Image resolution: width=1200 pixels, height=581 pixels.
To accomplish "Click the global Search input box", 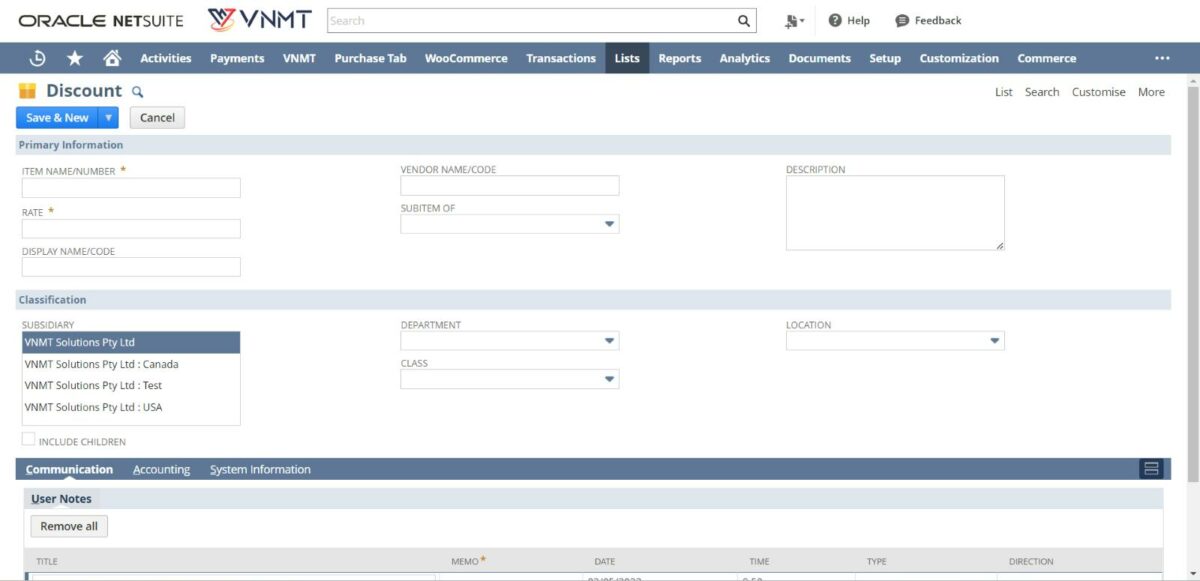I will tap(532, 20).
